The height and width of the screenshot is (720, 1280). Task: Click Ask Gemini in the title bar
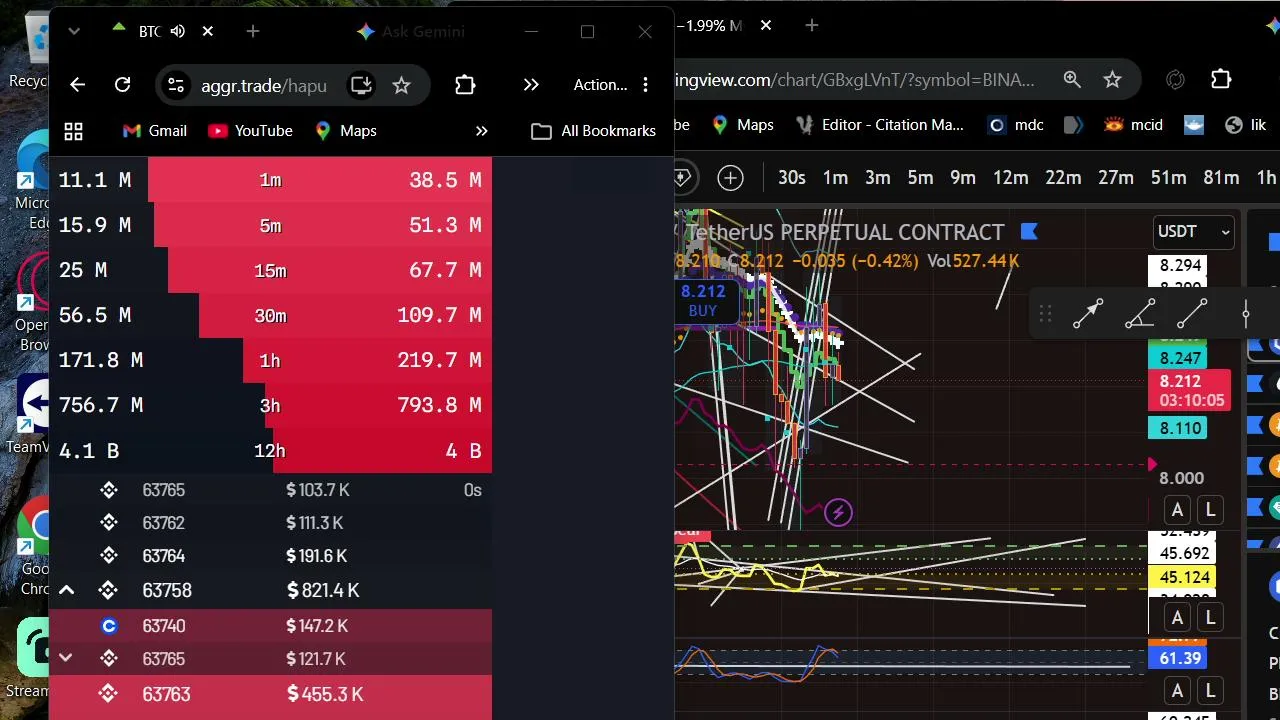pyautogui.click(x=411, y=32)
